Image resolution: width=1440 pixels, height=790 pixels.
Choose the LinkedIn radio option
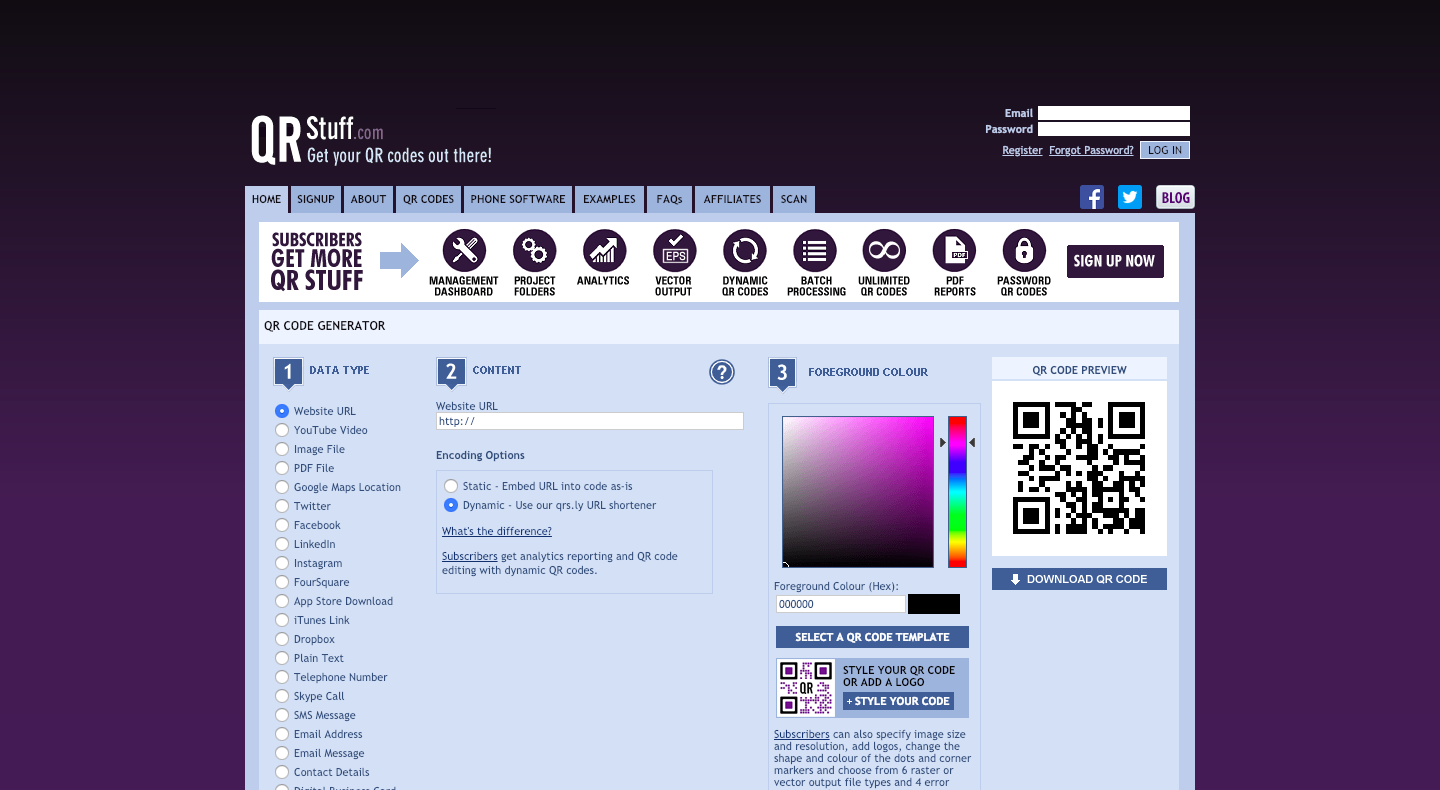click(282, 544)
